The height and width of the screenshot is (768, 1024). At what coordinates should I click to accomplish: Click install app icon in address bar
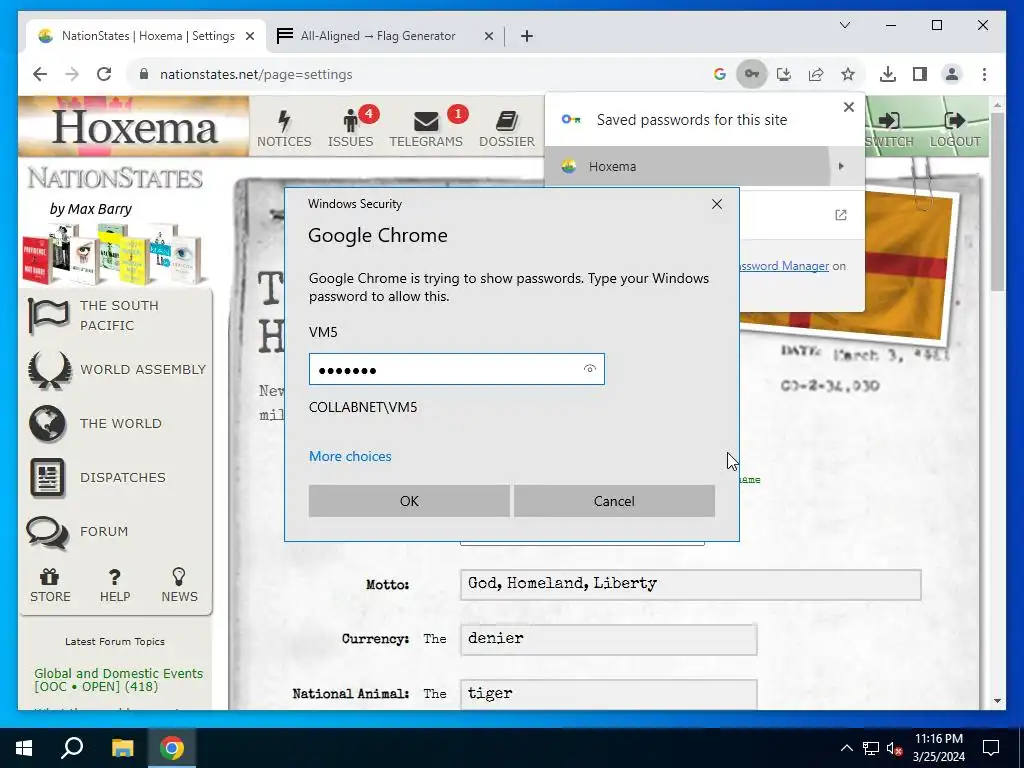784,74
